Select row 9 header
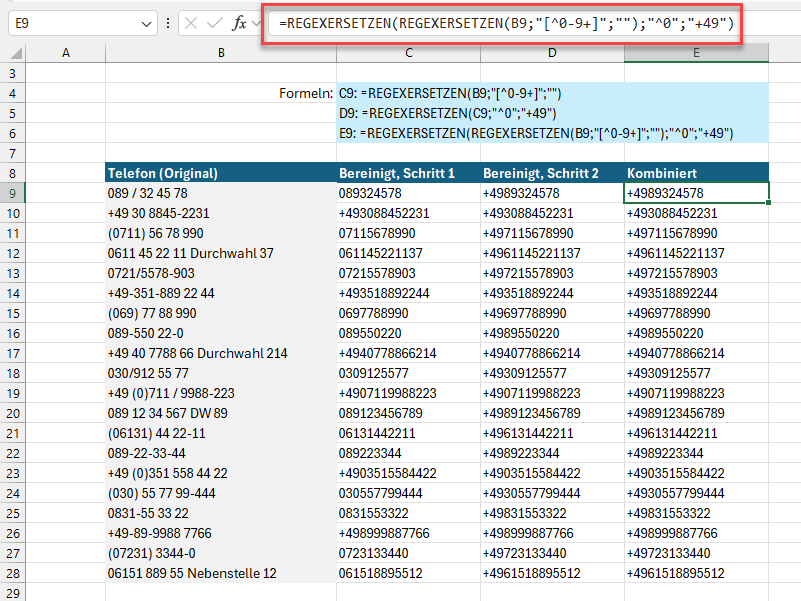Viewport: 801px width, 601px height. [x=13, y=193]
